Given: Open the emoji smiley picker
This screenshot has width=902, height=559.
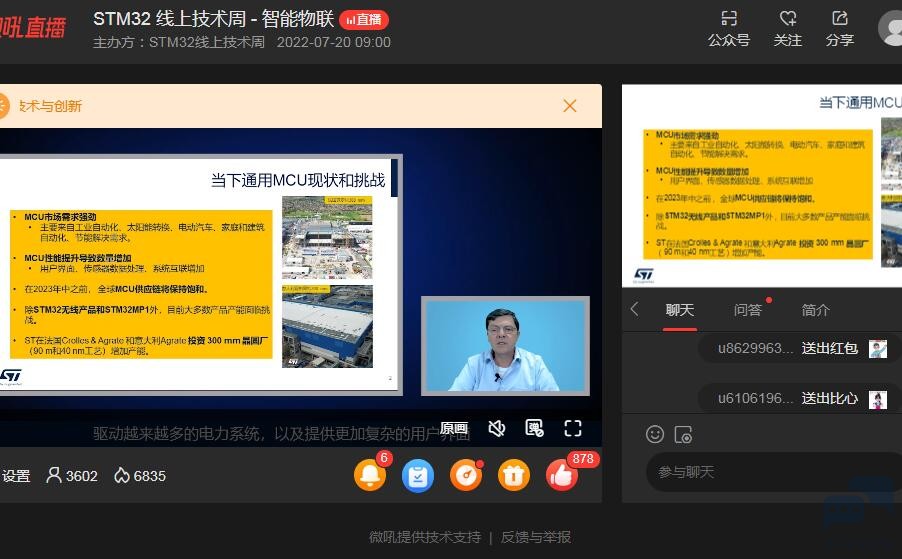Looking at the screenshot, I should pyautogui.click(x=655, y=434).
